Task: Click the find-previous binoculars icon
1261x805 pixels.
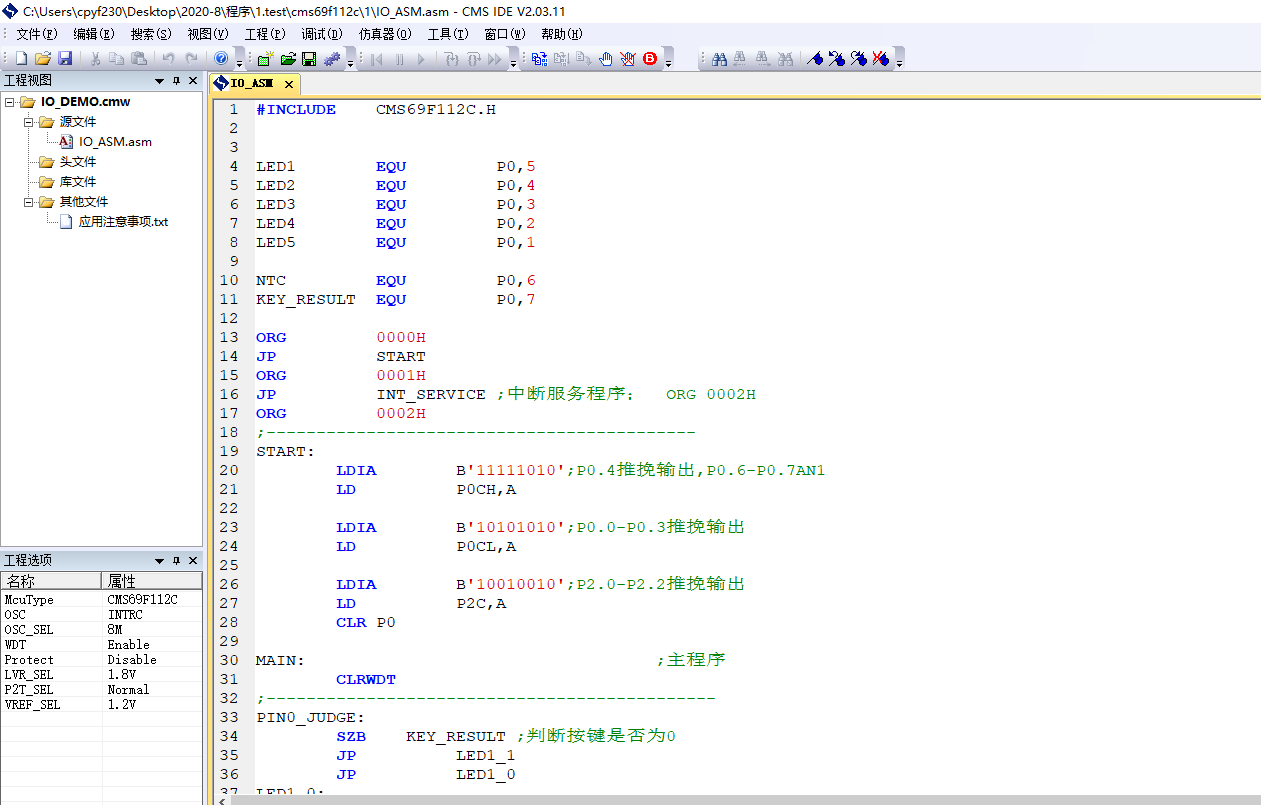Action: 741,59
